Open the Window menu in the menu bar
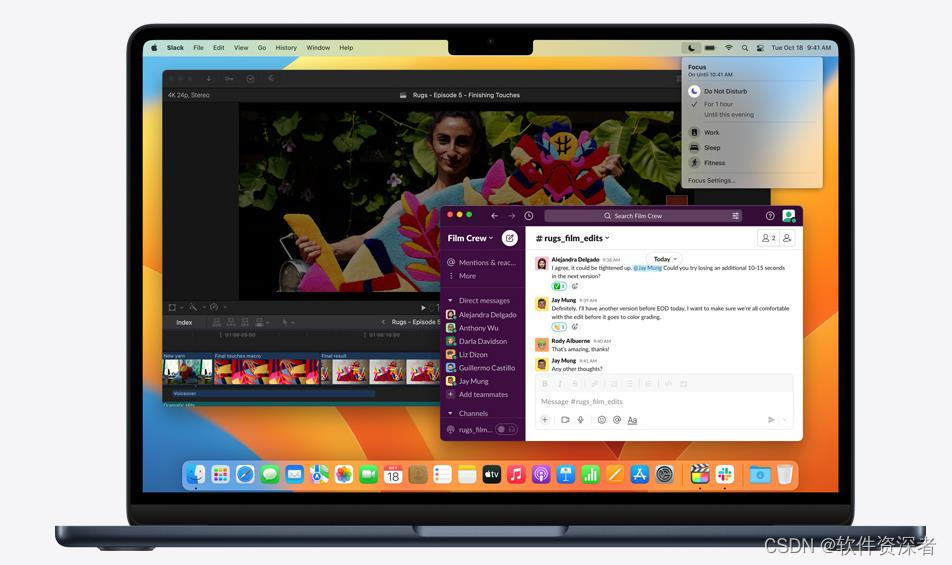Screen dimensions: 952x565 click(318, 47)
